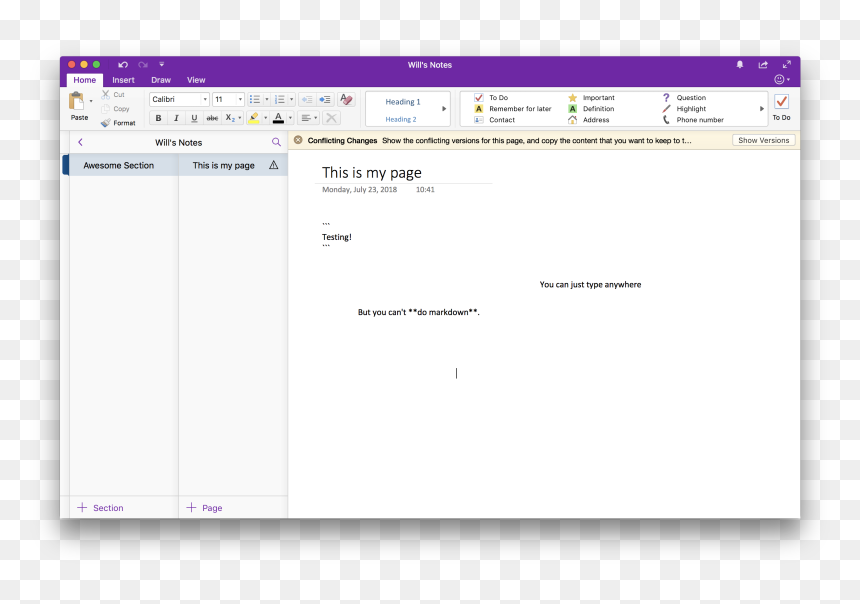Screen dimensions: 860x604
Task: Apply the Question mark tag
Action: tap(684, 98)
